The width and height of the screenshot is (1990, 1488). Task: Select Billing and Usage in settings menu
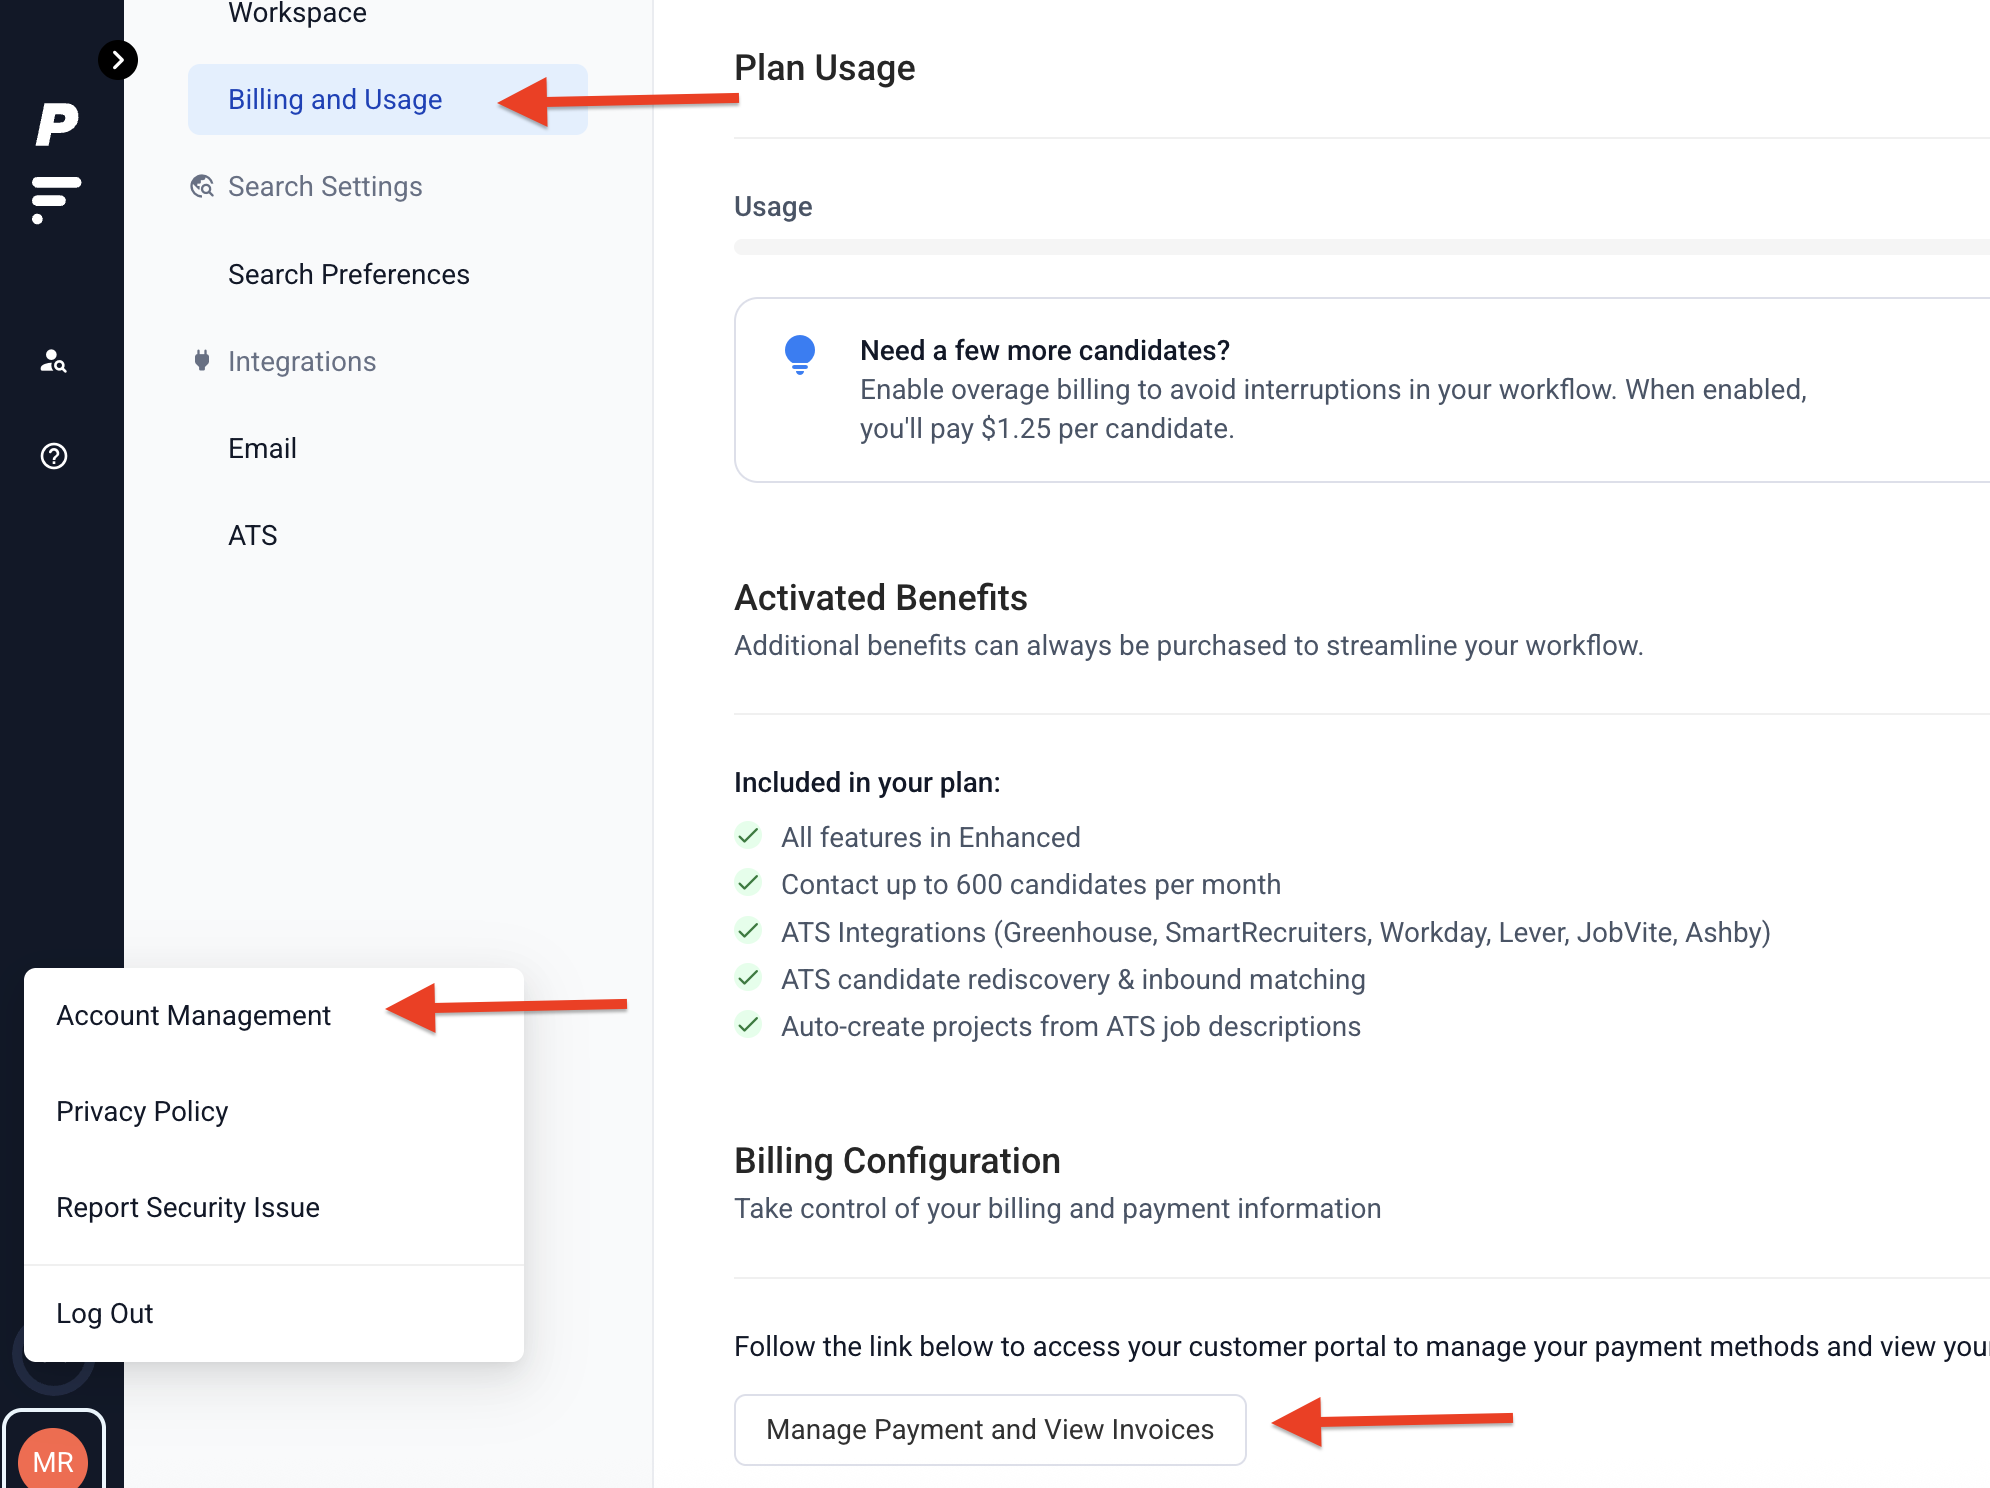pyautogui.click(x=335, y=100)
